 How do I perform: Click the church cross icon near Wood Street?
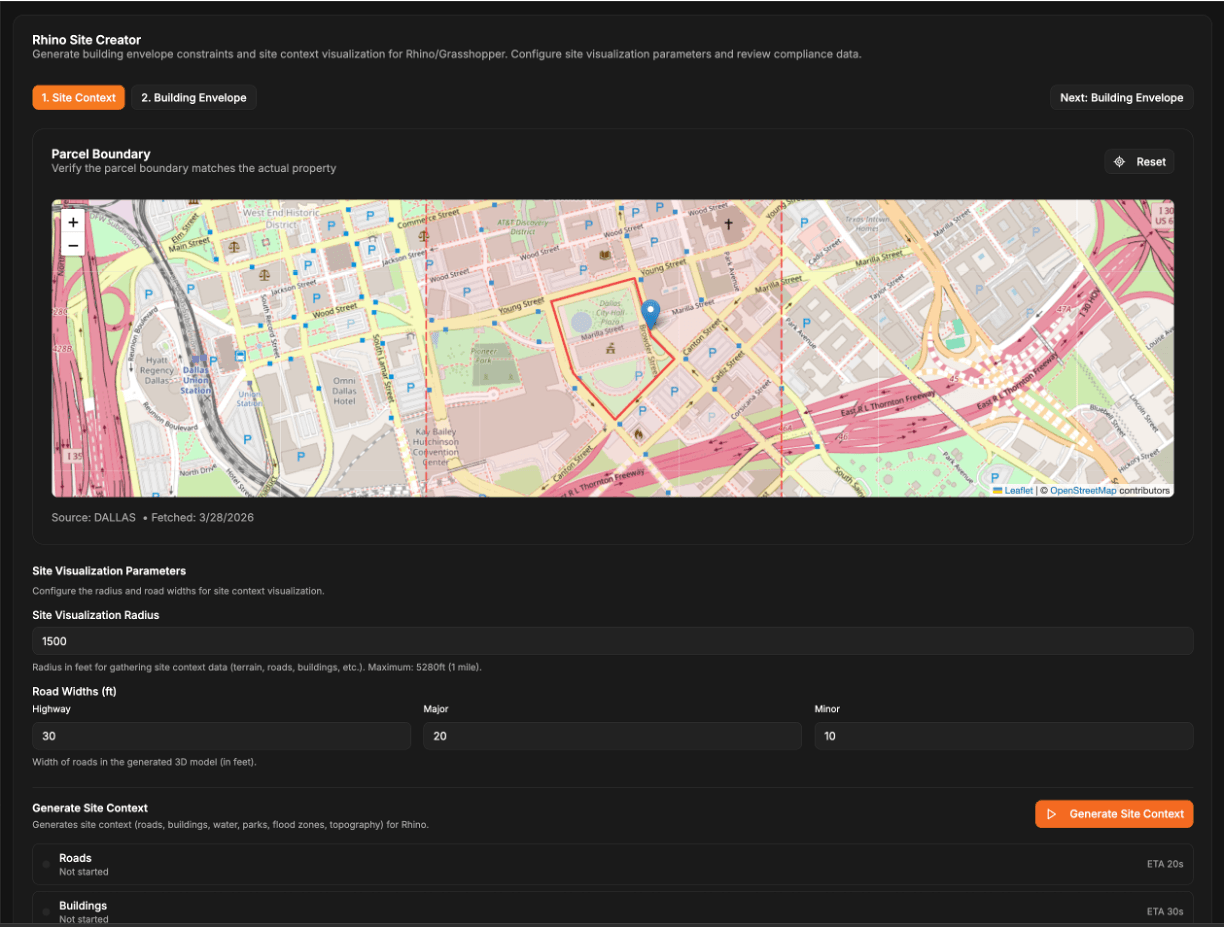pyautogui.click(x=728, y=223)
